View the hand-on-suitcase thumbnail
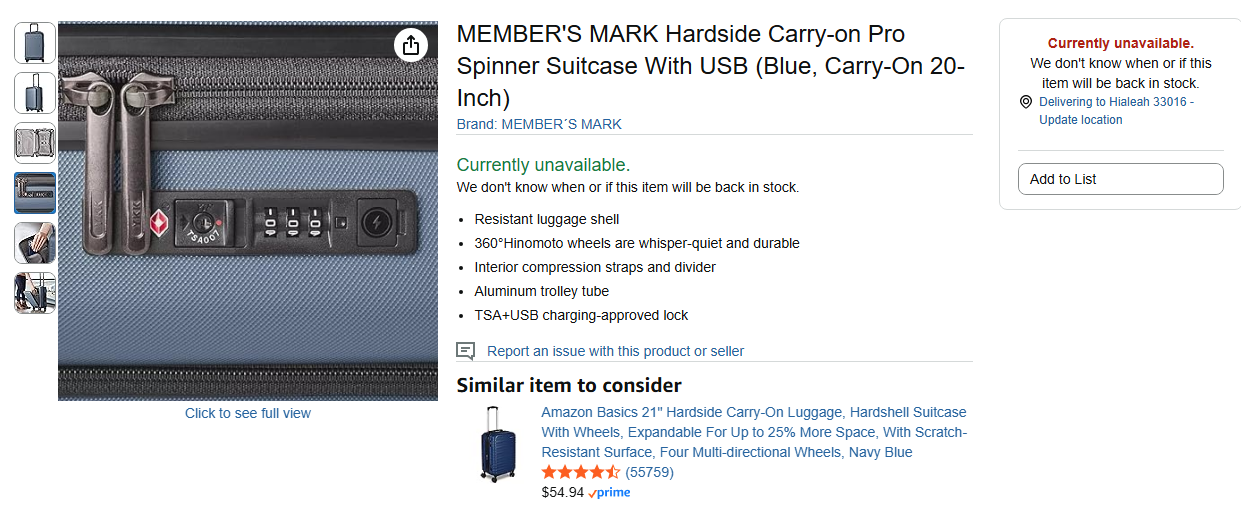 (x=35, y=243)
